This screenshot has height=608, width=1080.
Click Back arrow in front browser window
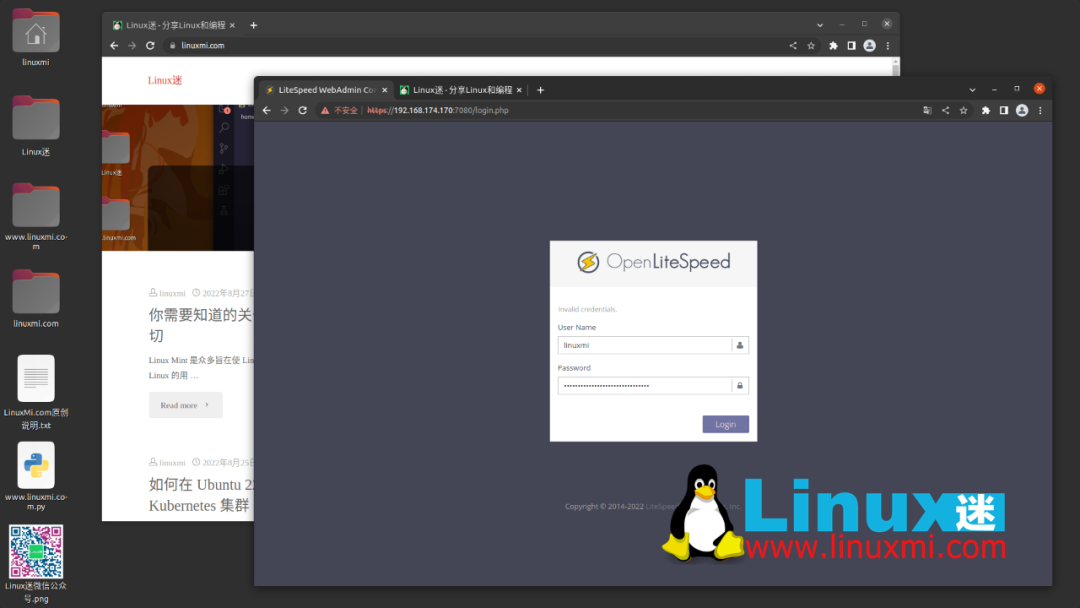point(267,110)
